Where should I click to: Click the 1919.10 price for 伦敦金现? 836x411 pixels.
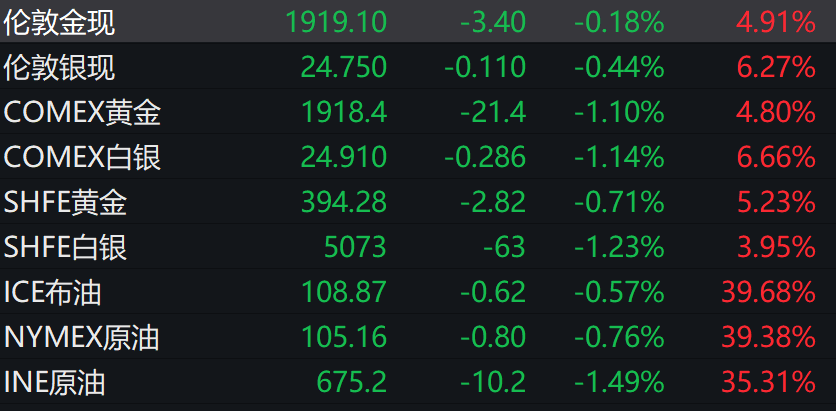click(336, 21)
